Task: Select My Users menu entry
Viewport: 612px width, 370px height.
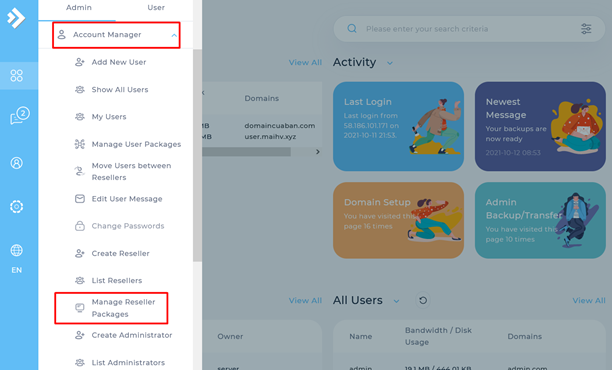Action: [109, 117]
